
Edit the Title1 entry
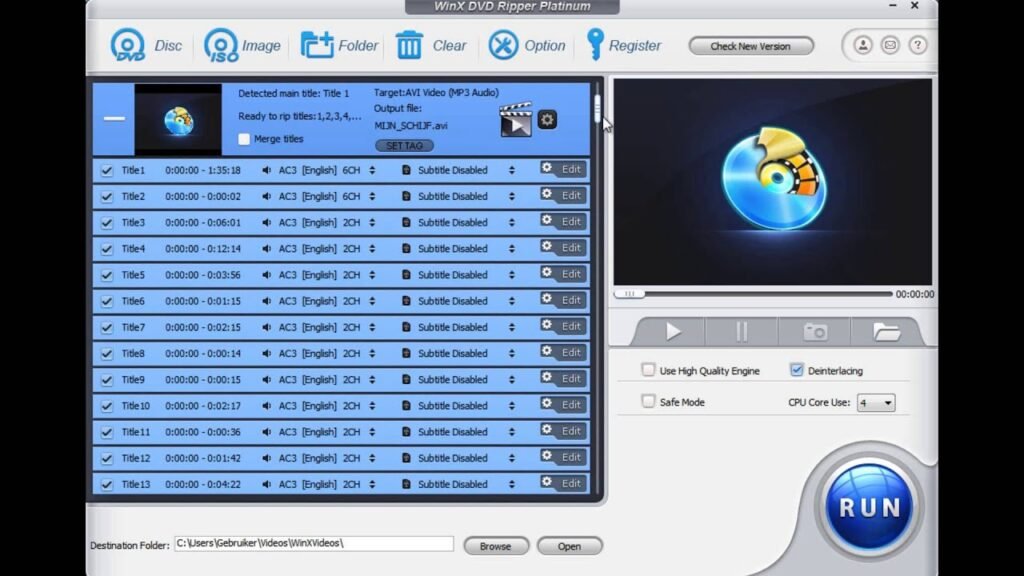tap(563, 169)
